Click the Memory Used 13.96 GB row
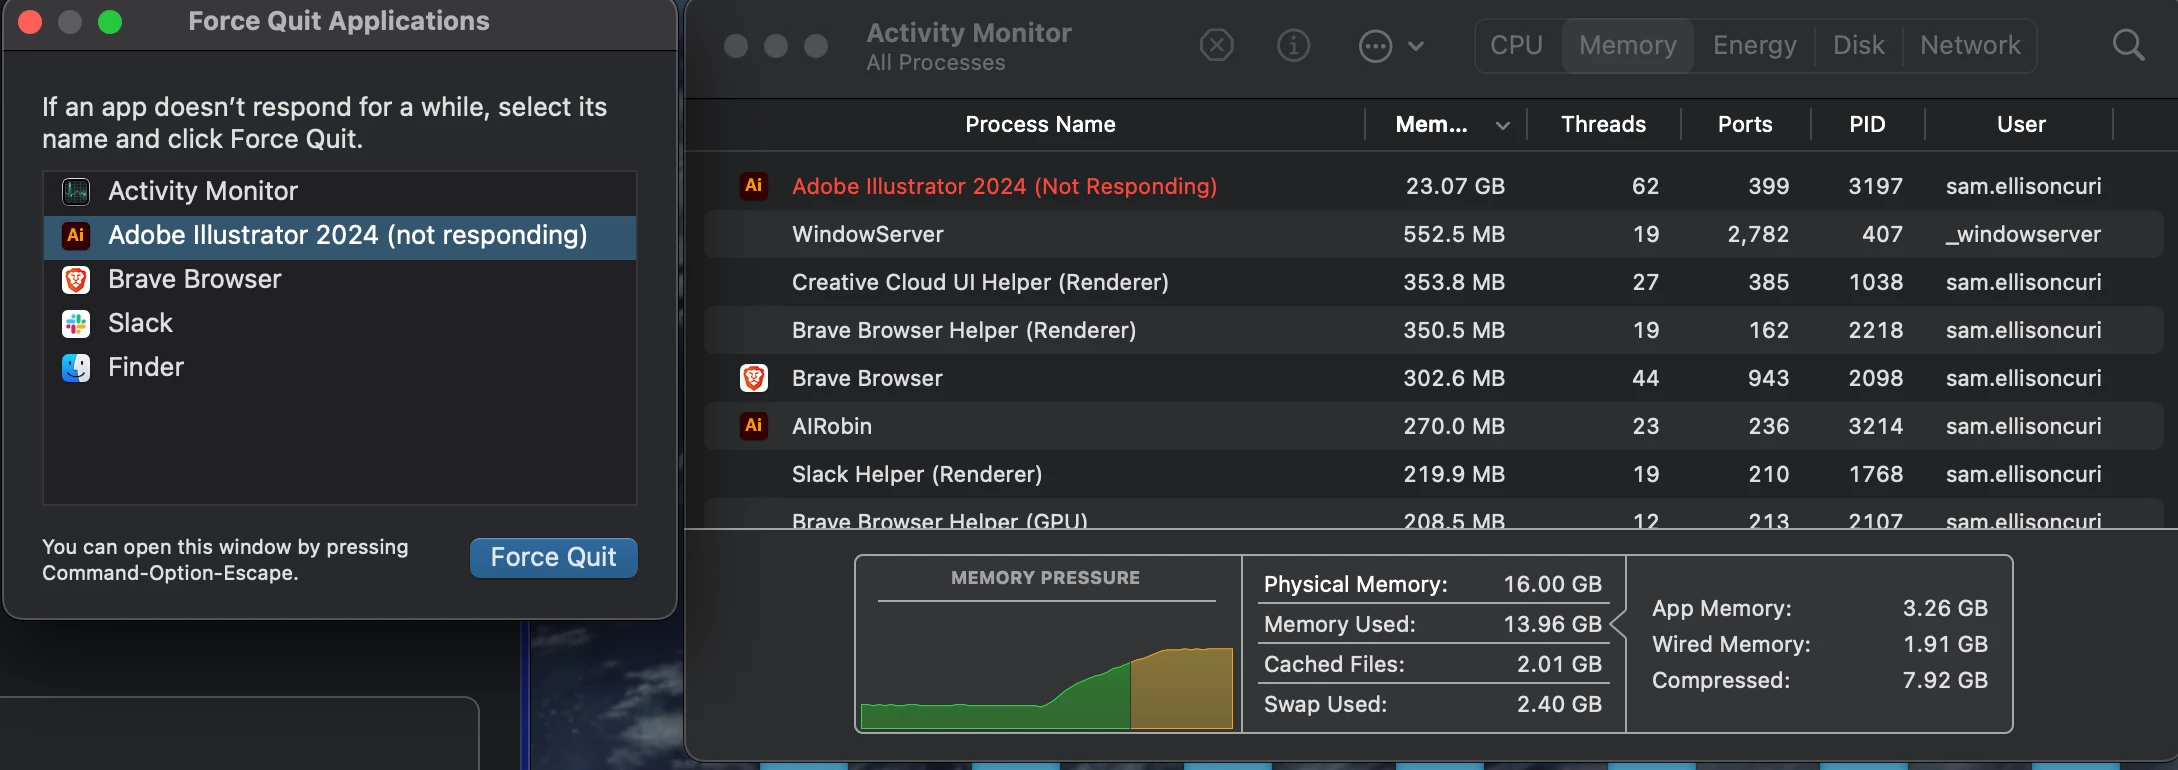This screenshot has height=770, width=2178. (1432, 625)
